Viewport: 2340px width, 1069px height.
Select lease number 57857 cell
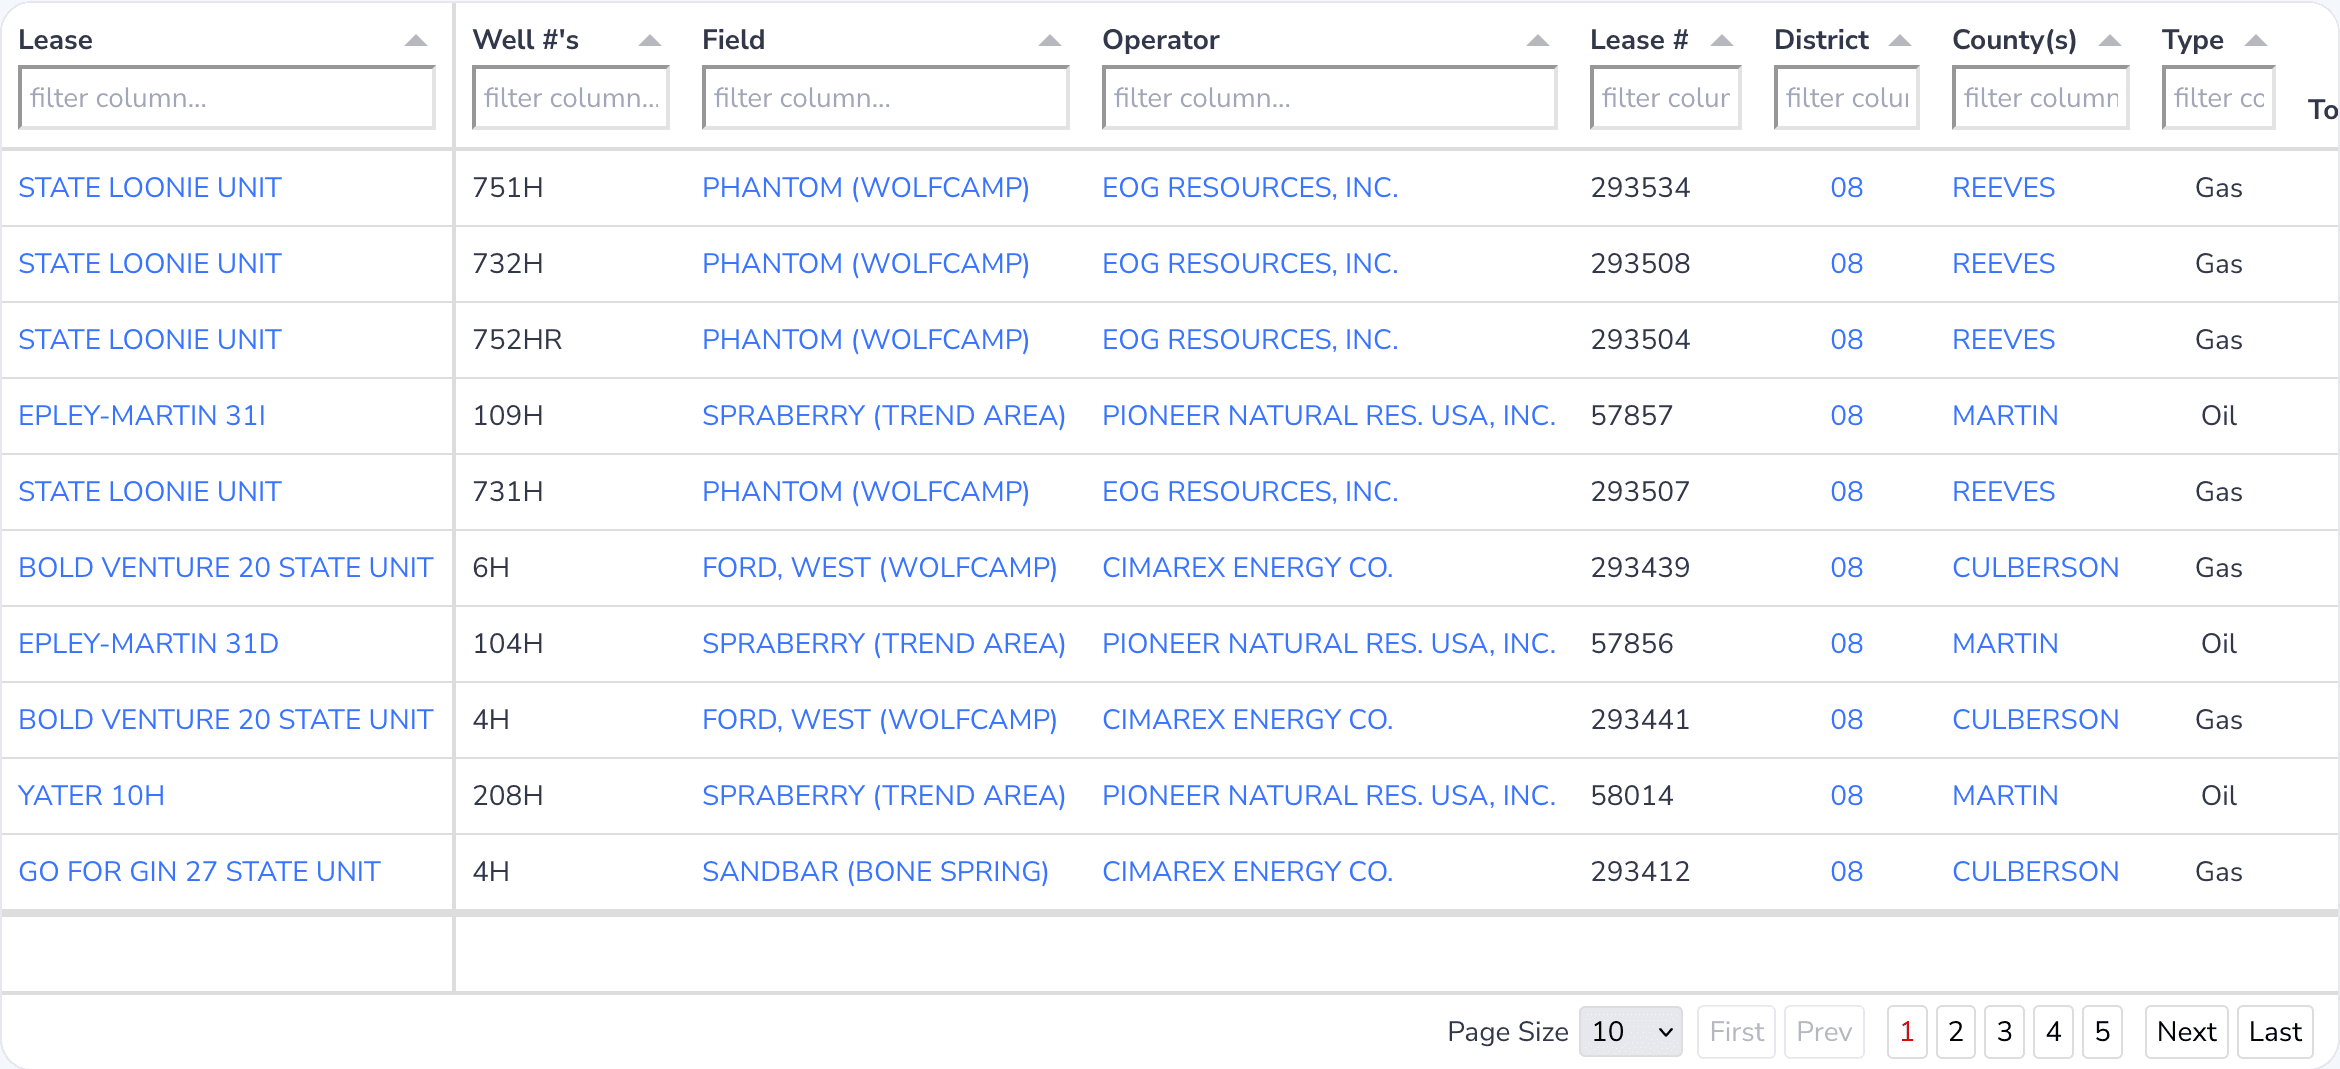click(x=1632, y=415)
